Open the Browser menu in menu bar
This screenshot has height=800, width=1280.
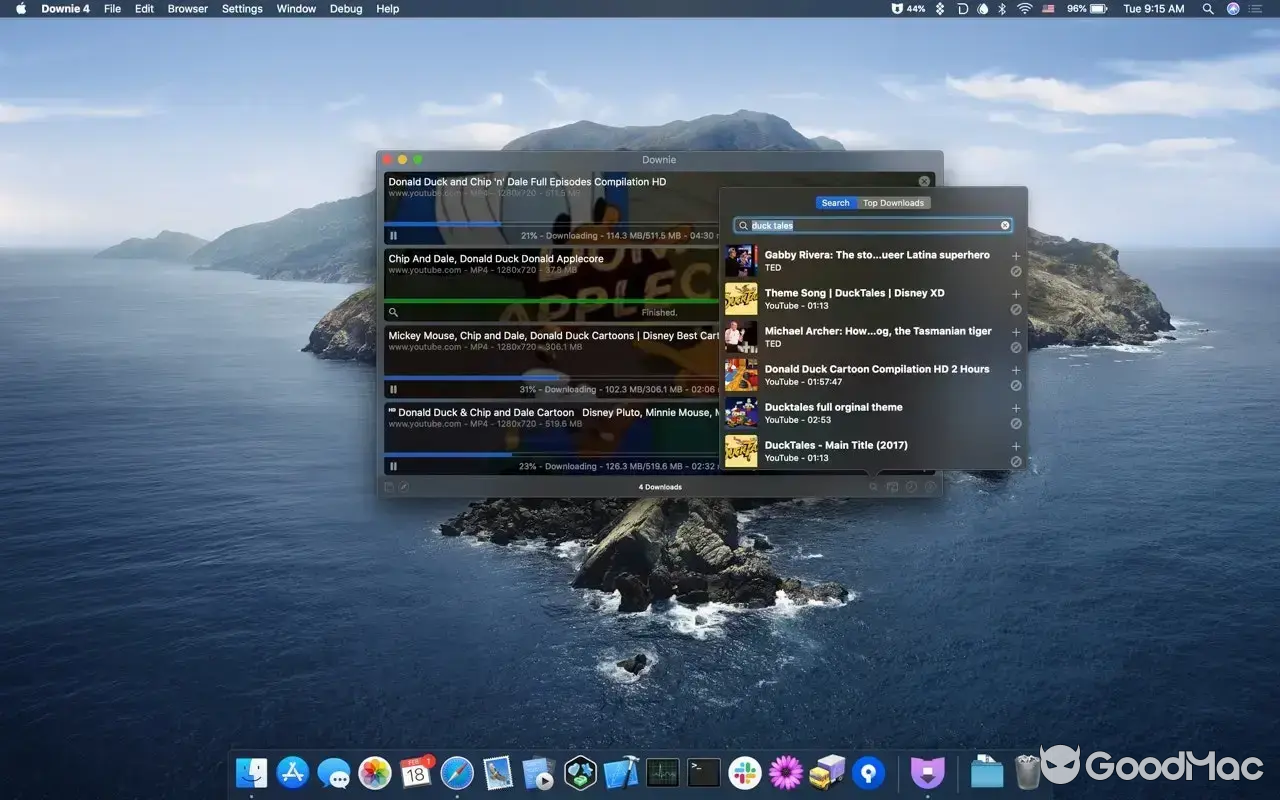188,9
